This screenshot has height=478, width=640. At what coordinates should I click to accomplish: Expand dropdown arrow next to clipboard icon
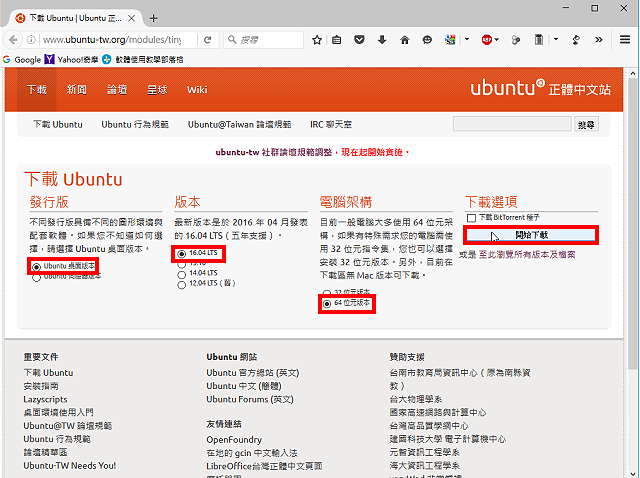pos(556,40)
